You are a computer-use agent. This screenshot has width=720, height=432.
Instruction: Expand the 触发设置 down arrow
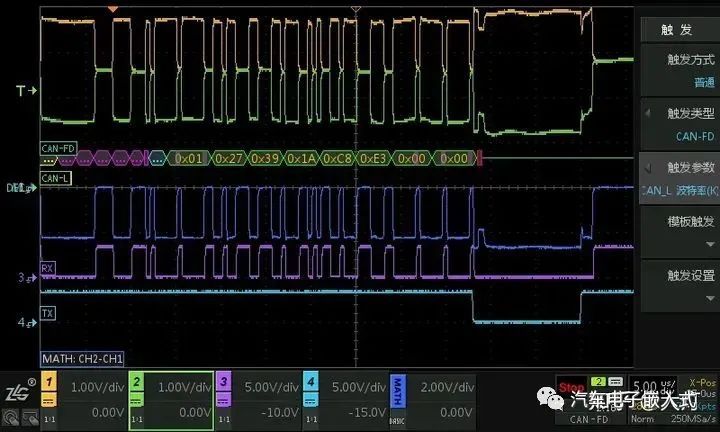710,298
